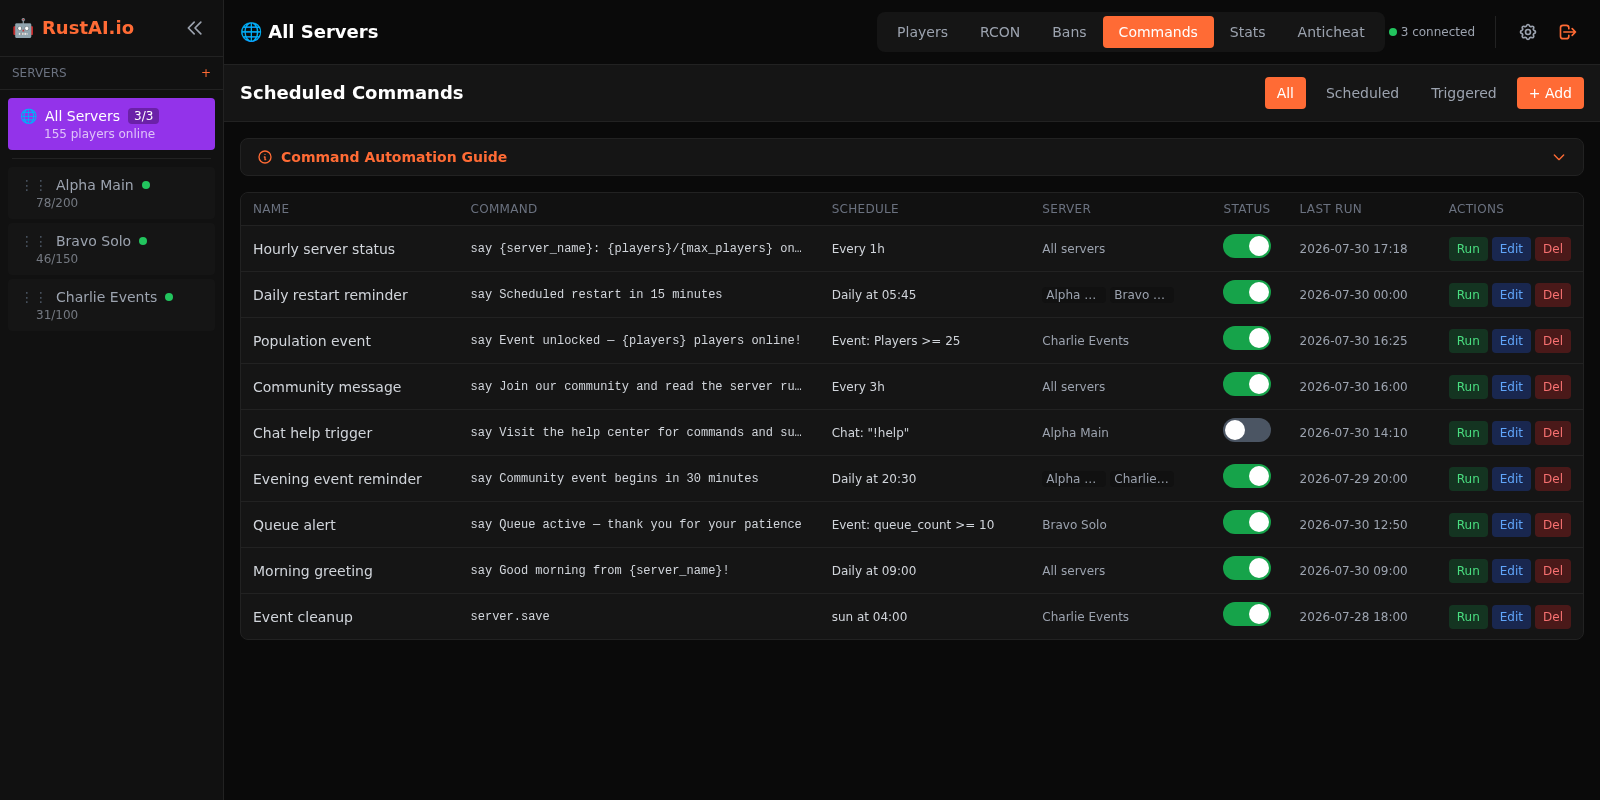The image size is (1600, 800).
Task: Select the All Servers sidebar entry
Action: tap(111, 124)
